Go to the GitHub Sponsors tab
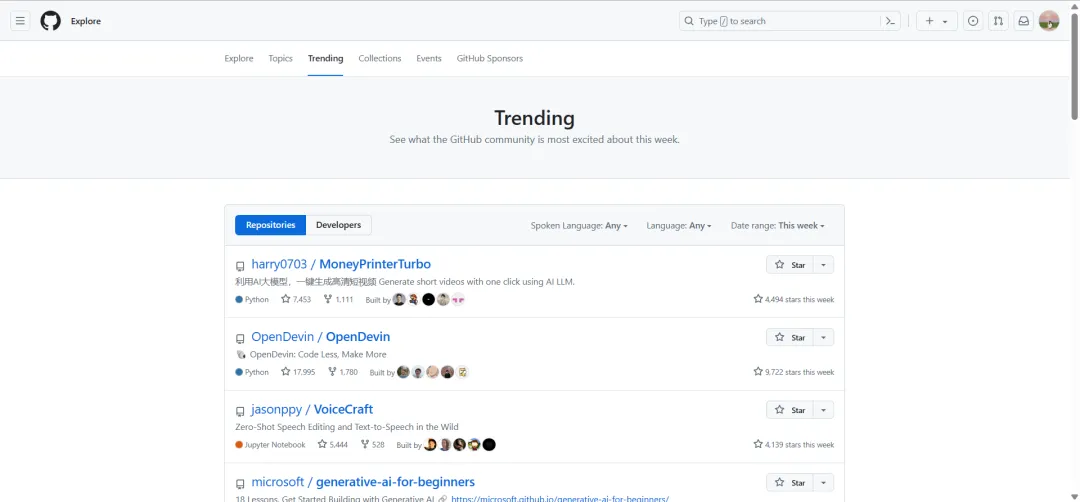 point(490,59)
